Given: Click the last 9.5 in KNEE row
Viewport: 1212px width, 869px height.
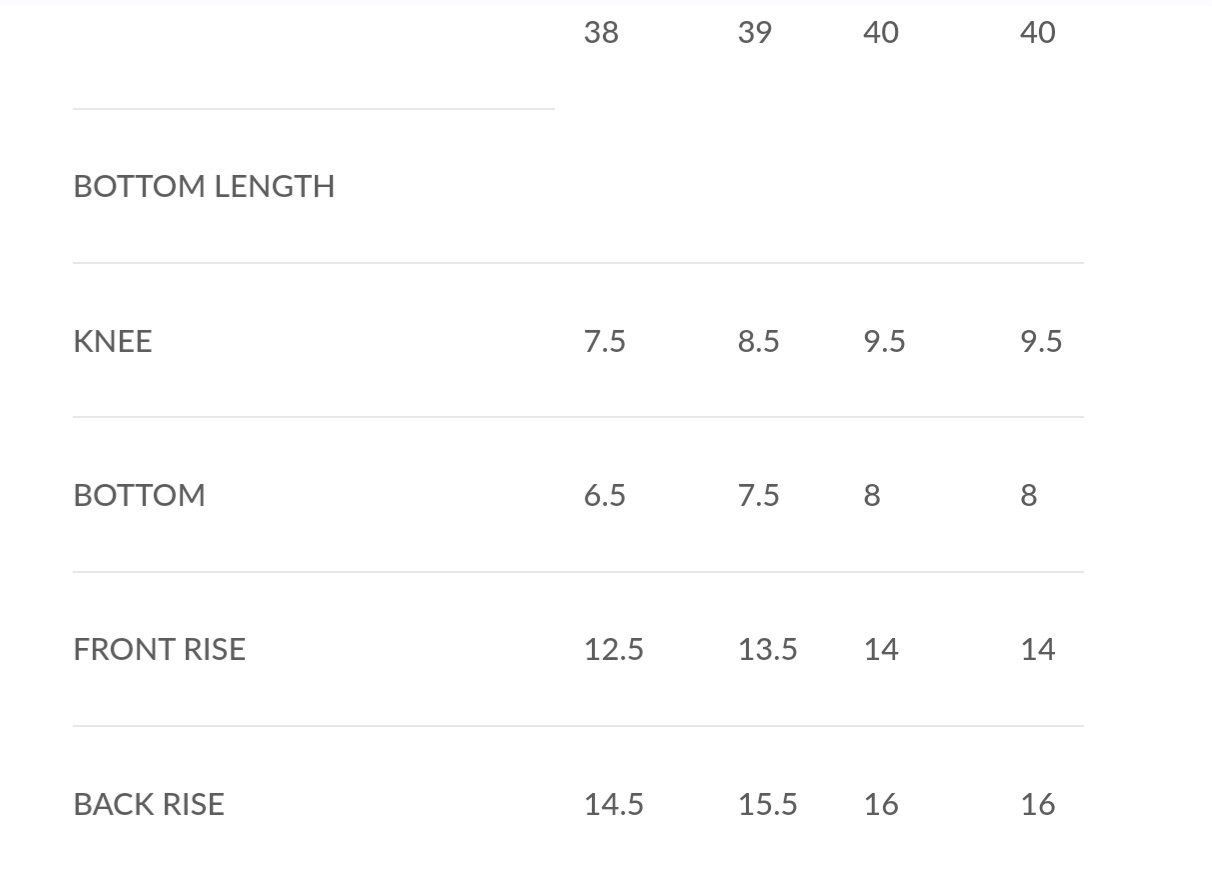Looking at the screenshot, I should 1041,341.
